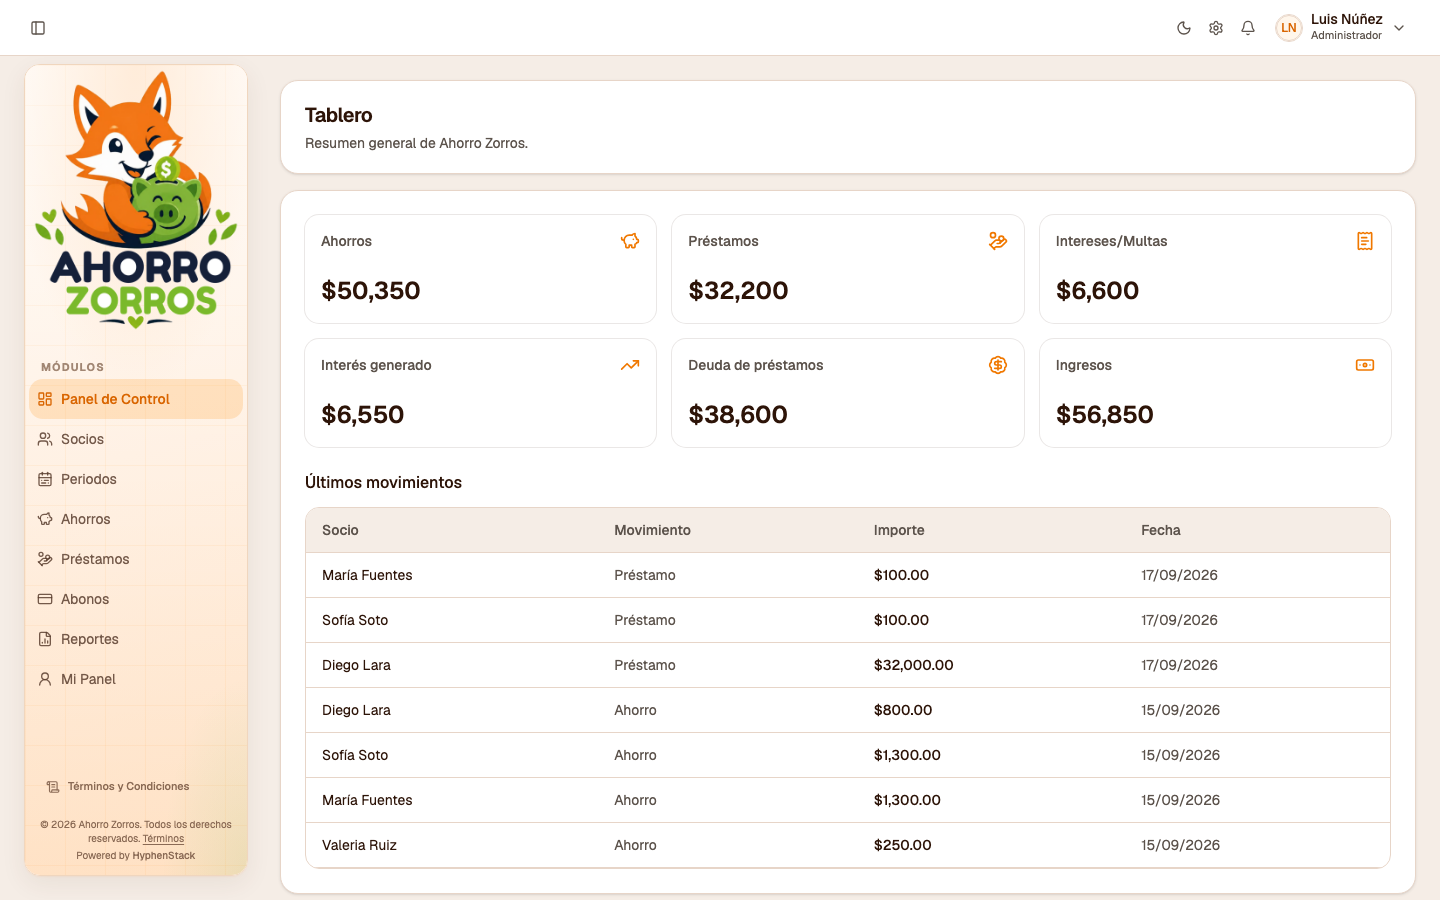Open the Reportes module
Image resolution: width=1440 pixels, height=900 pixels.
click(136, 639)
